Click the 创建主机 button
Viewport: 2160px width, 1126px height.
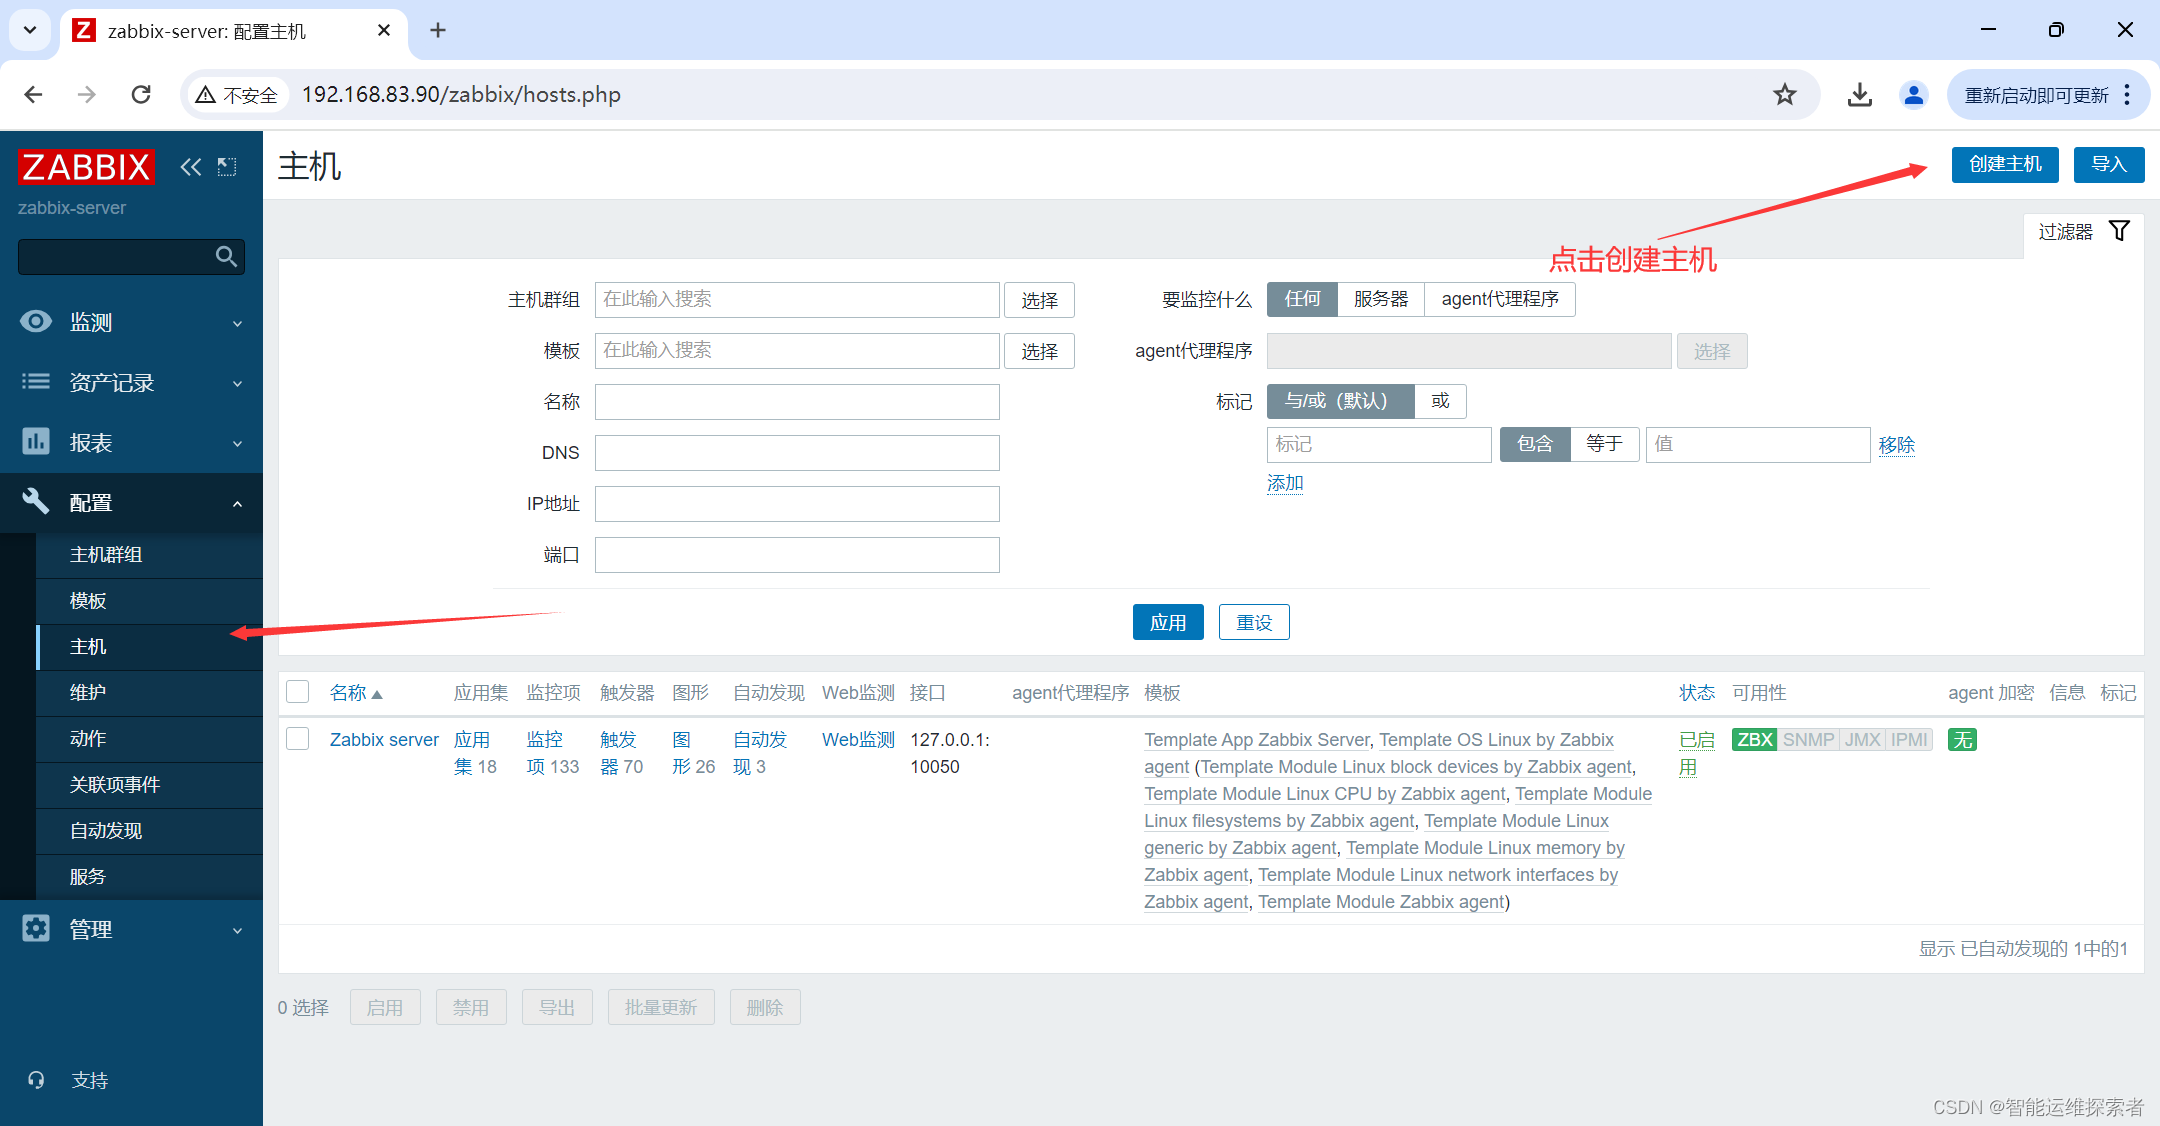coord(2004,165)
